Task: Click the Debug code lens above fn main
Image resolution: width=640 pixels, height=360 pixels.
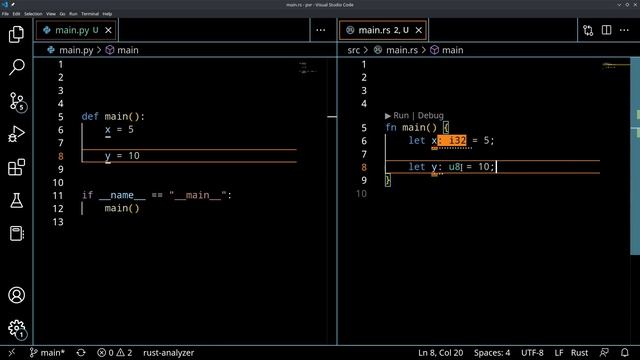Action: pyautogui.click(x=431, y=116)
